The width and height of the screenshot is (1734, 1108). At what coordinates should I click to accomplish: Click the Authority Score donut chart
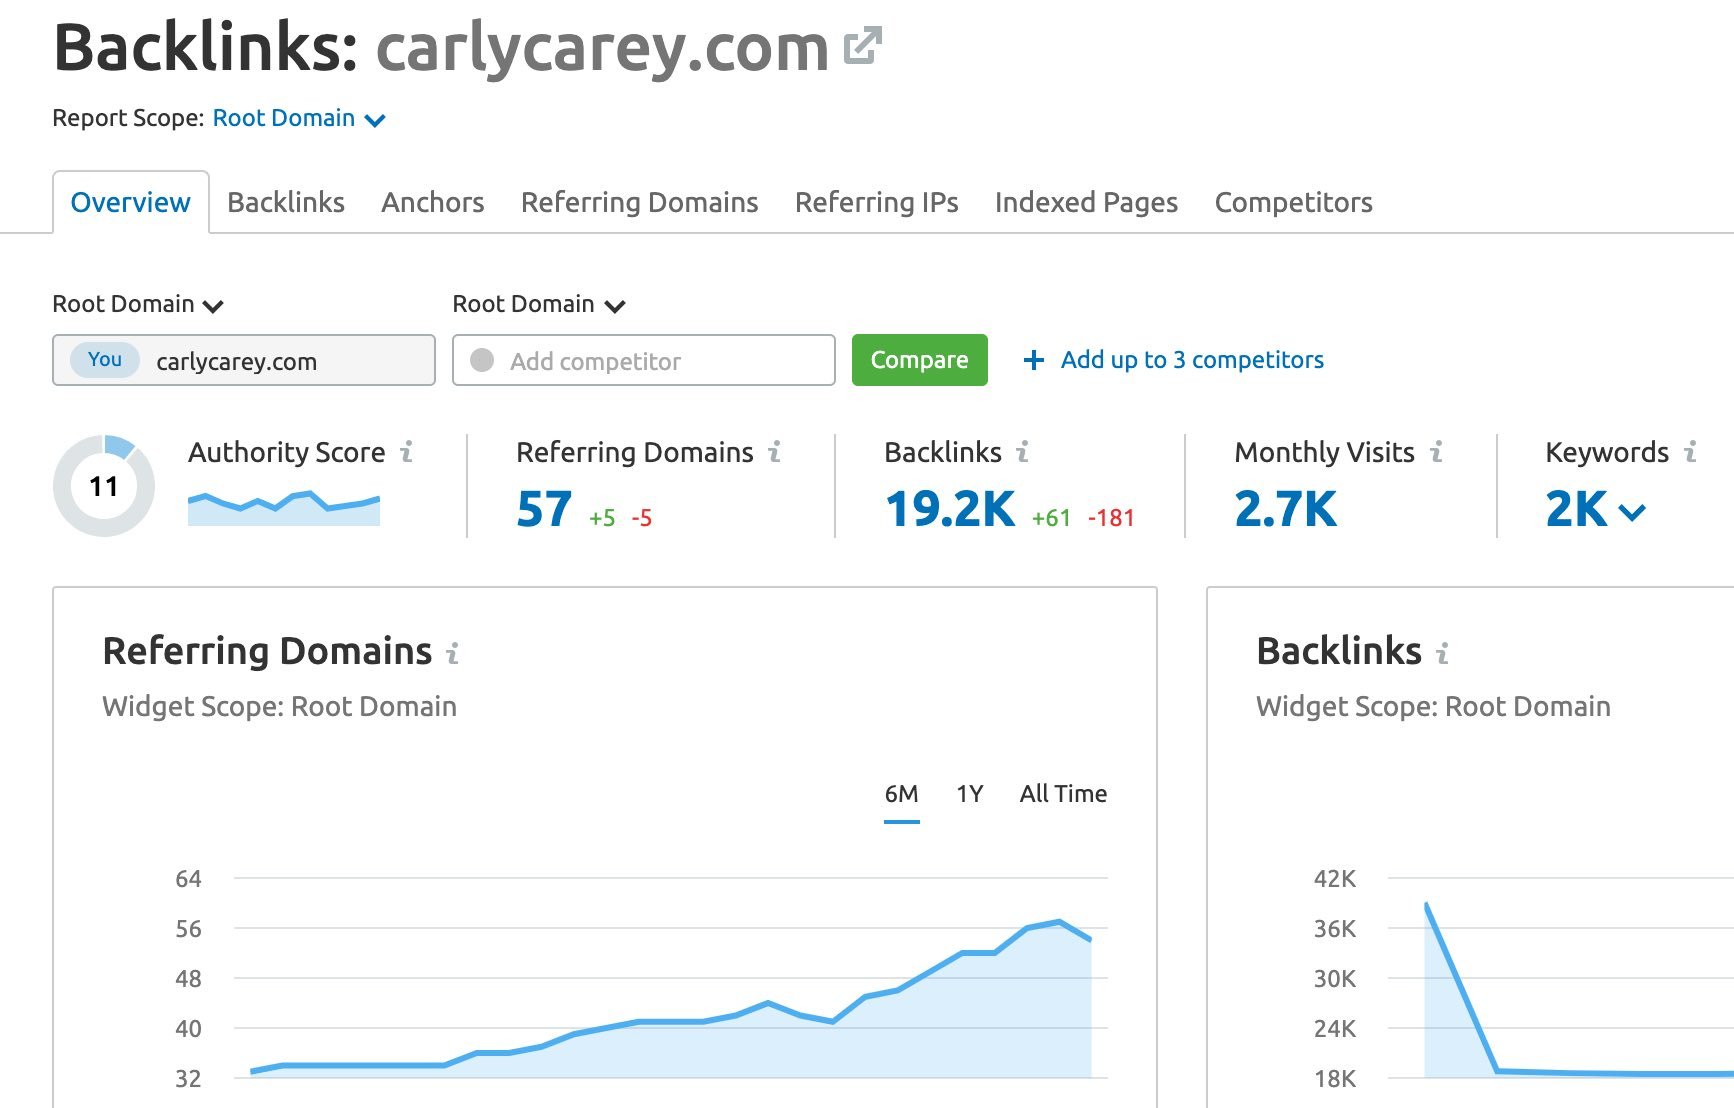104,486
